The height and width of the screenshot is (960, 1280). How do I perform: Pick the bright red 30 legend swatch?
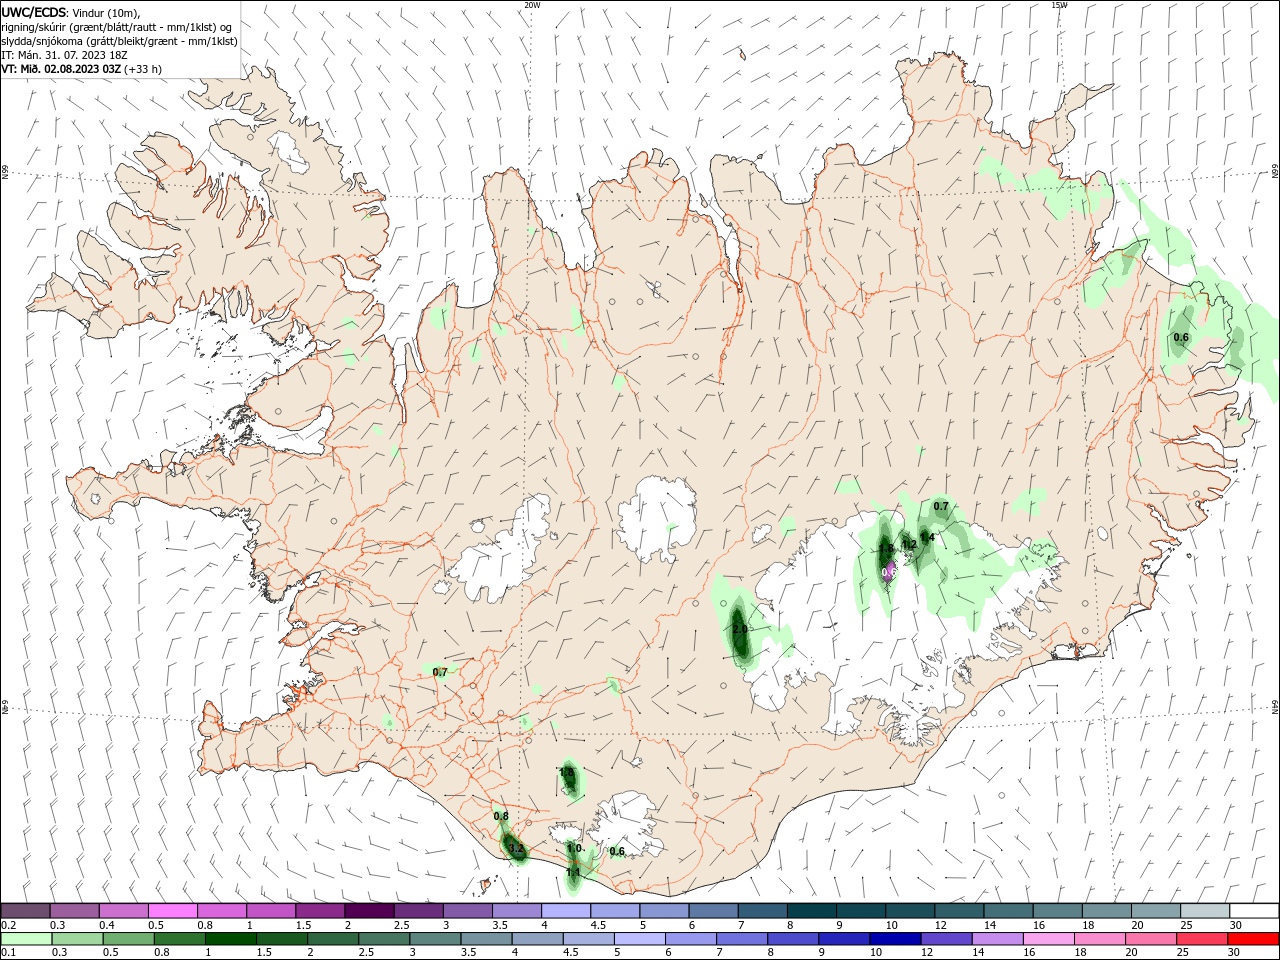1252,939
